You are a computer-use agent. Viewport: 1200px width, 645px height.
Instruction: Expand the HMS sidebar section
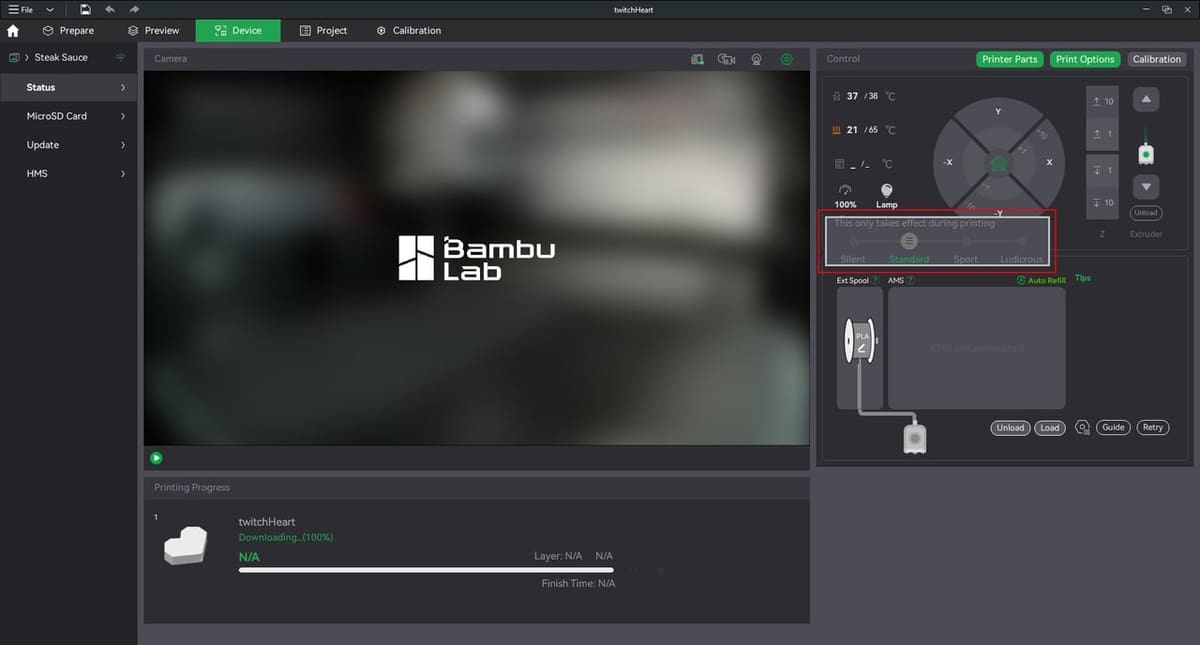[68, 174]
